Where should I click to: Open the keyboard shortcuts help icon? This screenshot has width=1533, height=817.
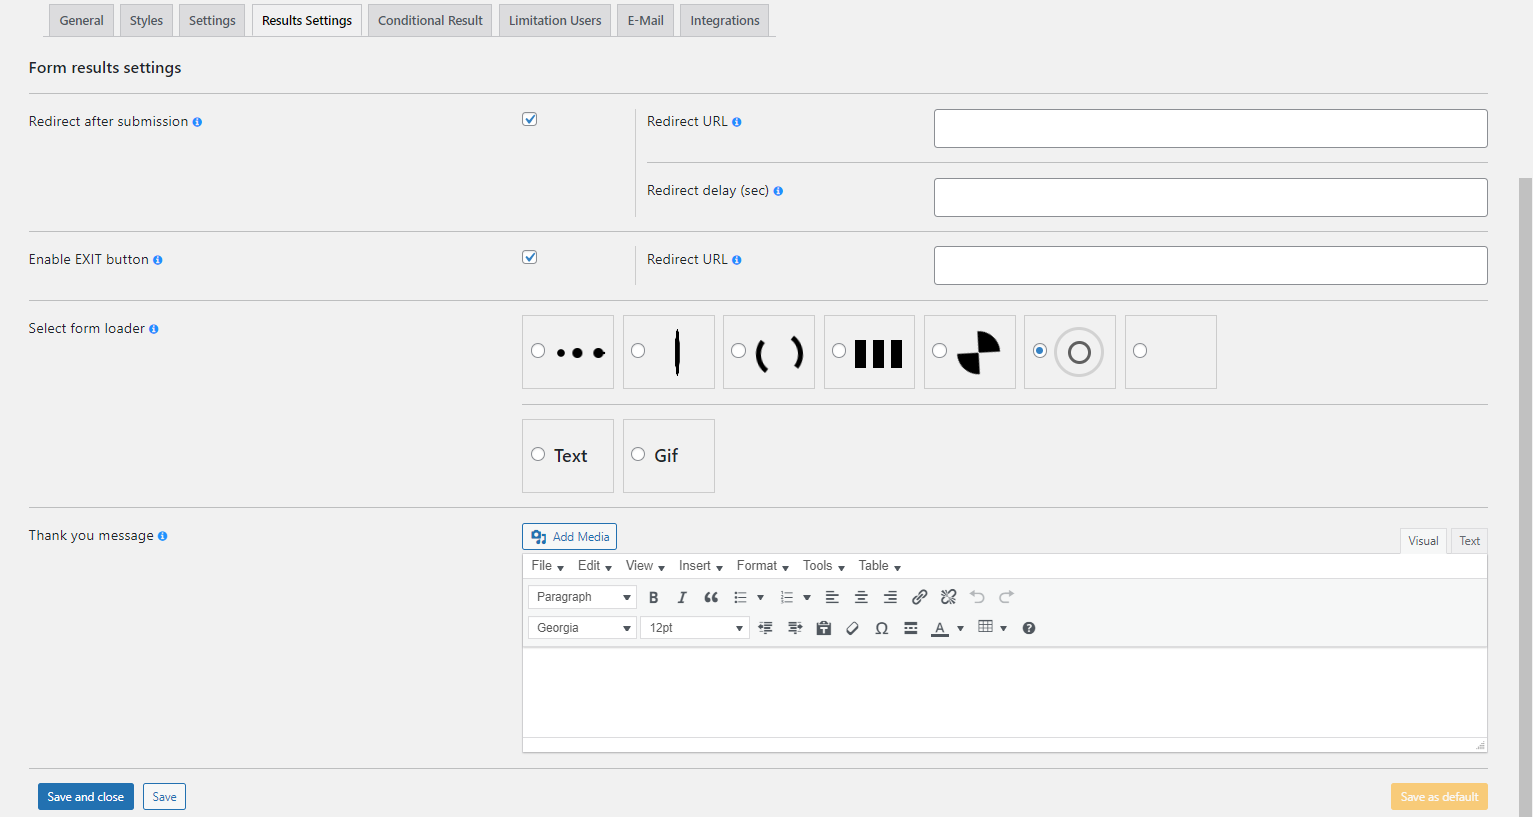[1029, 628]
